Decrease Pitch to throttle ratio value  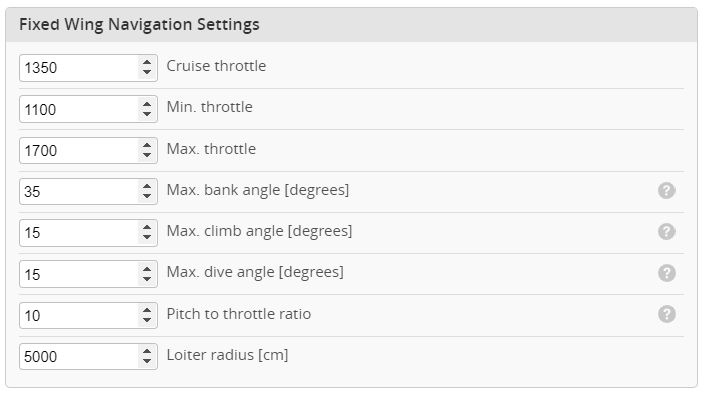point(147,321)
